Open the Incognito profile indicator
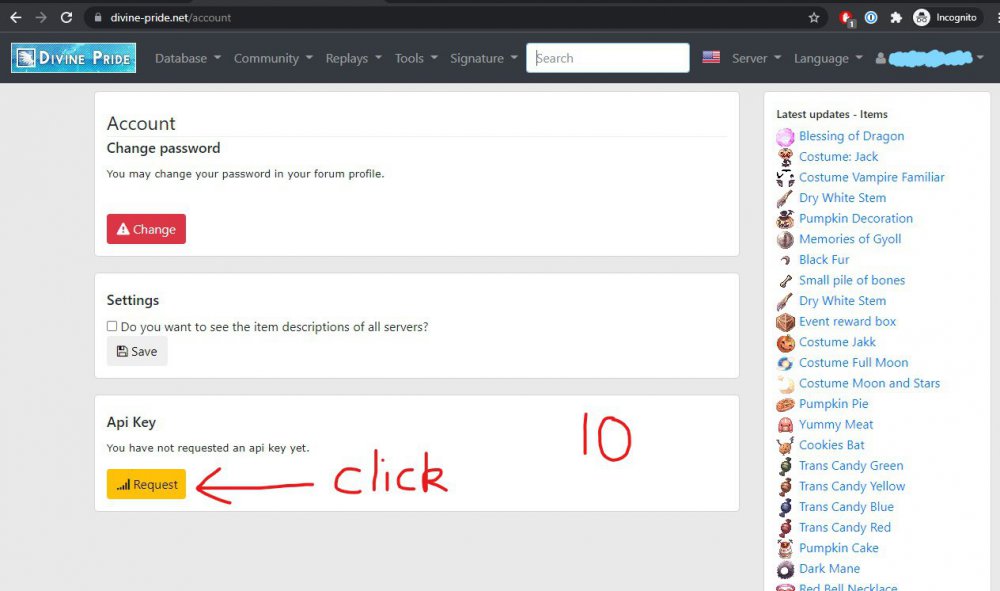Image resolution: width=1000 pixels, height=591 pixels. tap(945, 18)
